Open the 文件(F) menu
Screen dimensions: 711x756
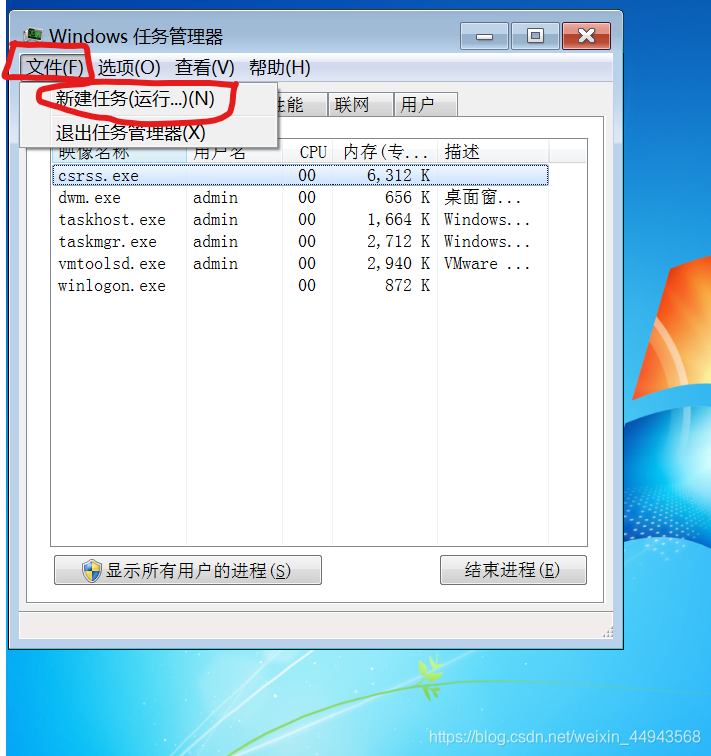[x=55, y=67]
